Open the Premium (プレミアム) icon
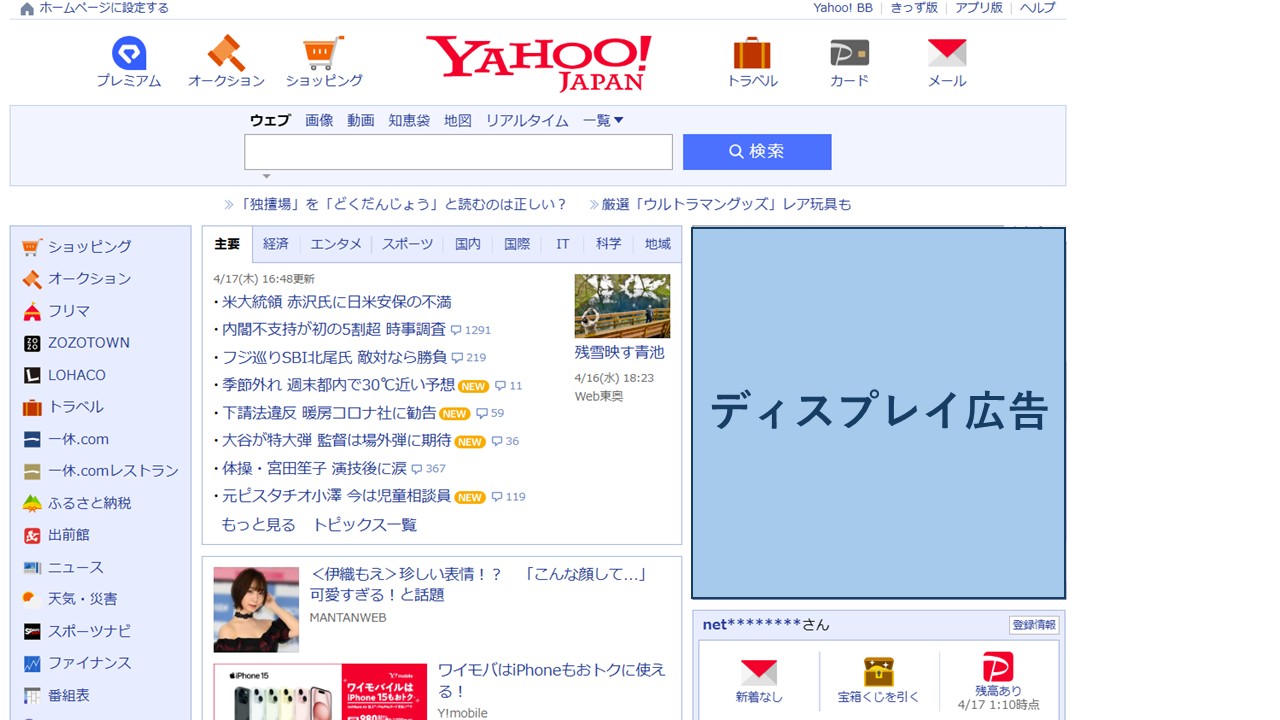The height and width of the screenshot is (720, 1280). 129,53
